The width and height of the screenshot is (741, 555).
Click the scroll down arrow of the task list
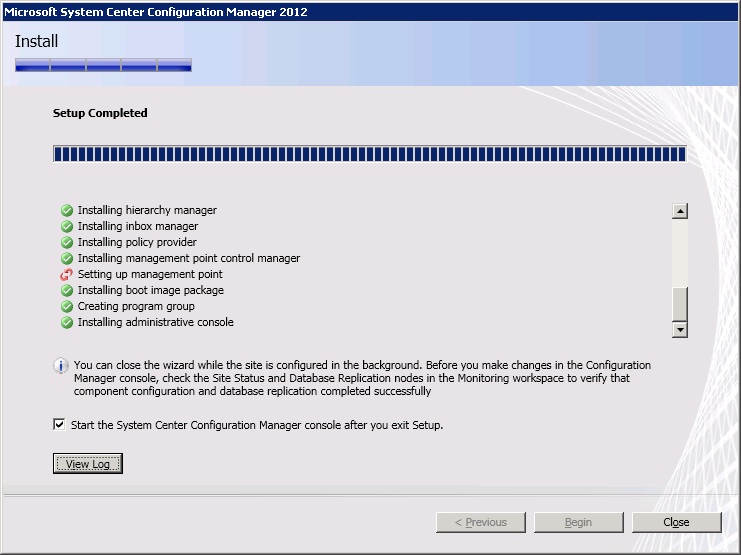tap(680, 330)
